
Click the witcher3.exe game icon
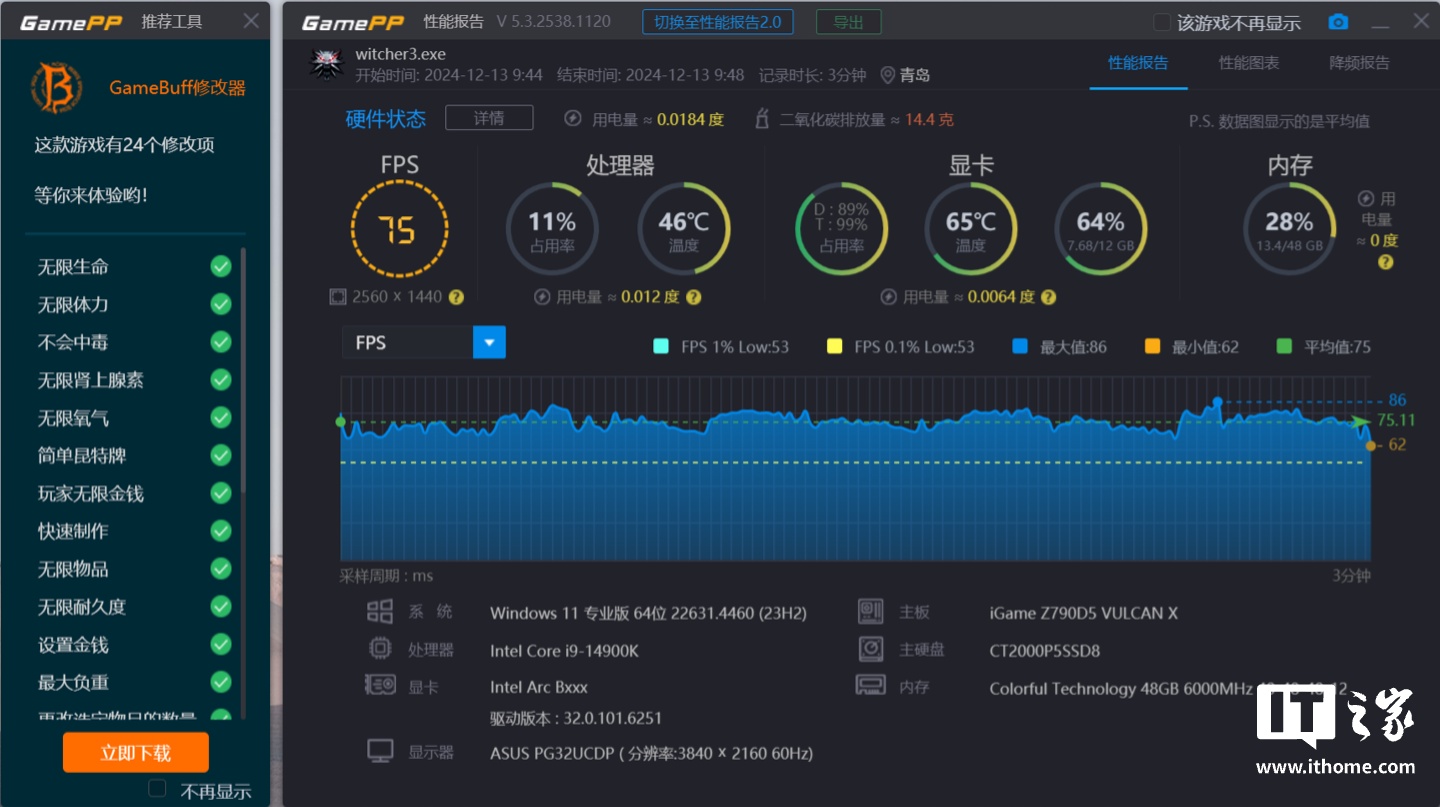pos(326,64)
